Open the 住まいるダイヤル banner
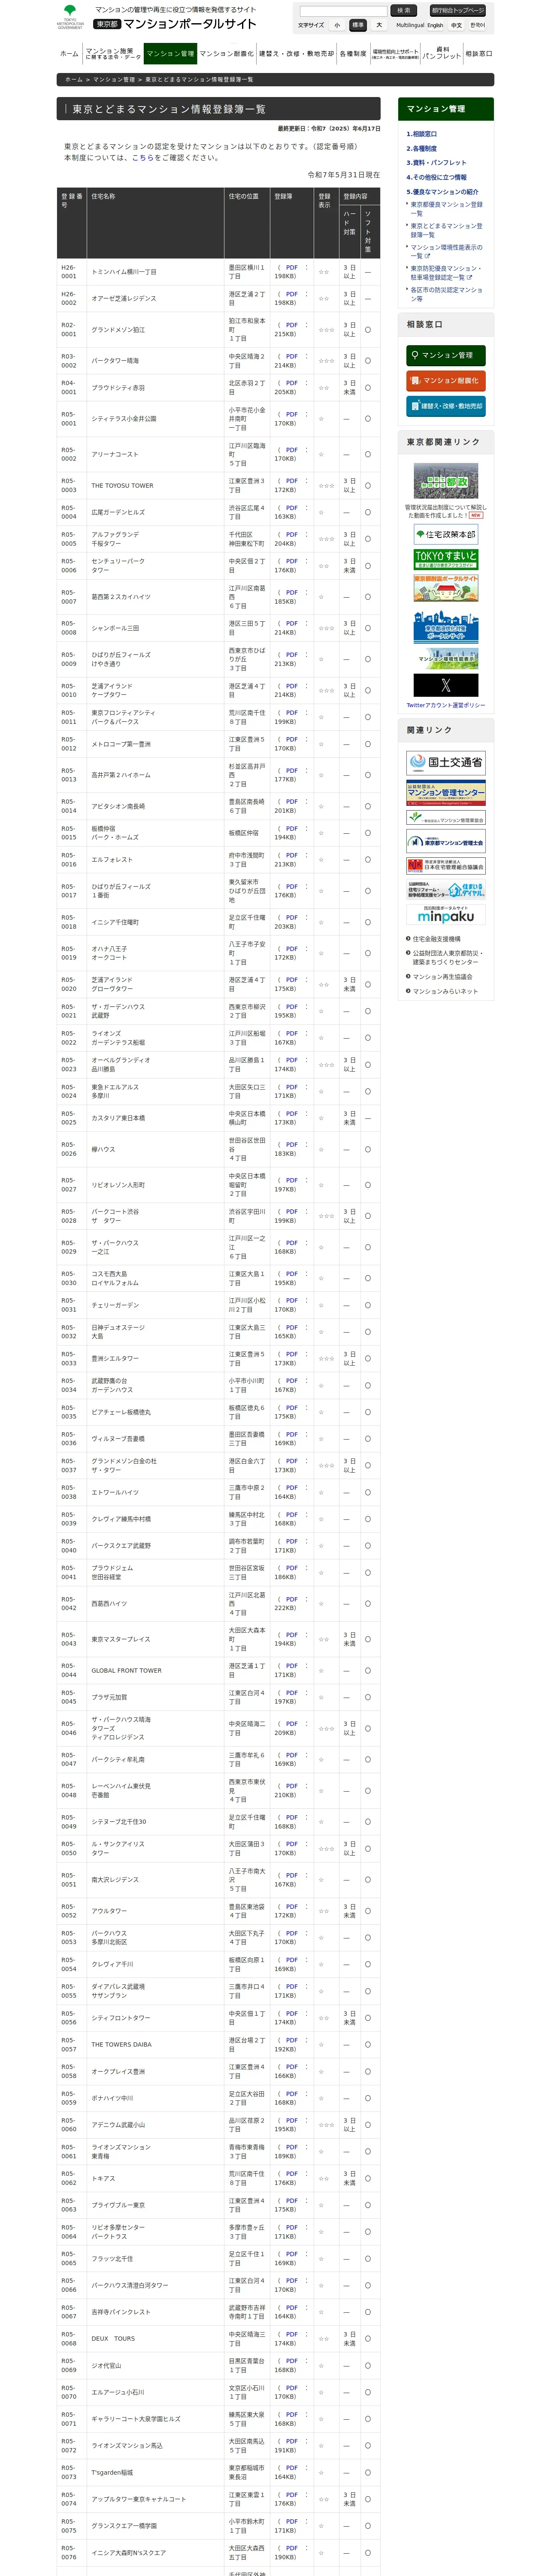The height and width of the screenshot is (2576, 551). (445, 889)
